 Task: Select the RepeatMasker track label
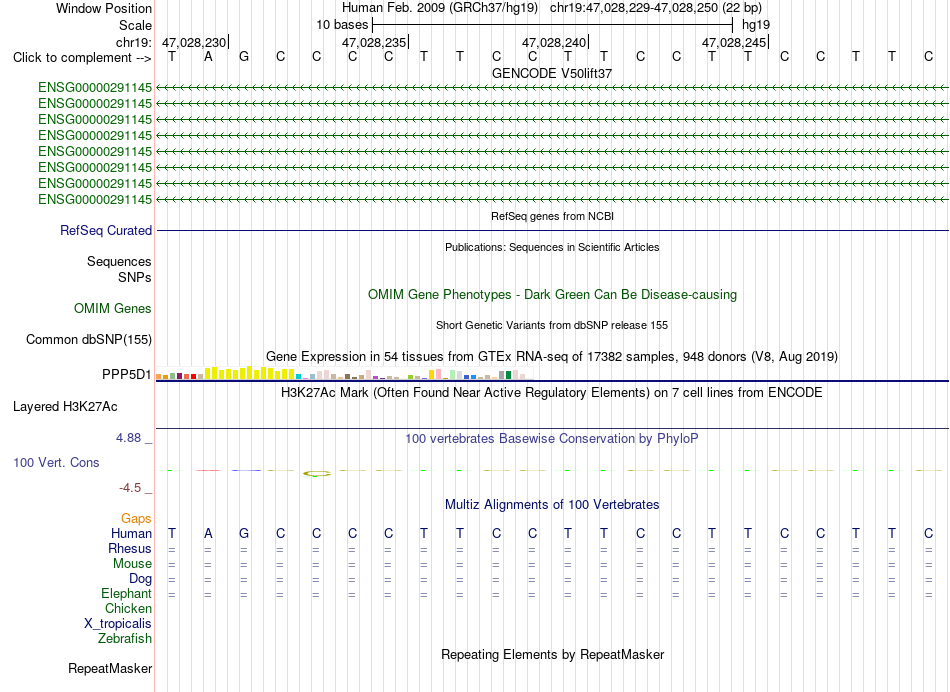[110, 669]
